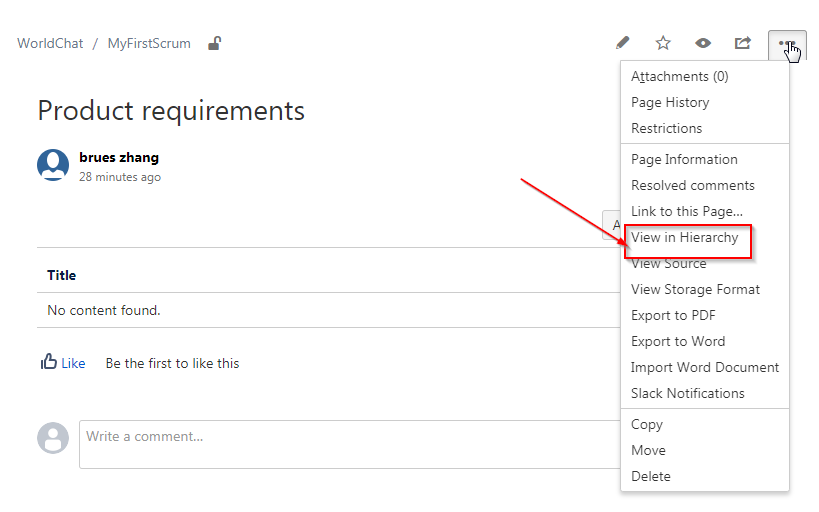Select Import Word Document
Screen dimensions: 819x512
pyautogui.click(x=705, y=367)
